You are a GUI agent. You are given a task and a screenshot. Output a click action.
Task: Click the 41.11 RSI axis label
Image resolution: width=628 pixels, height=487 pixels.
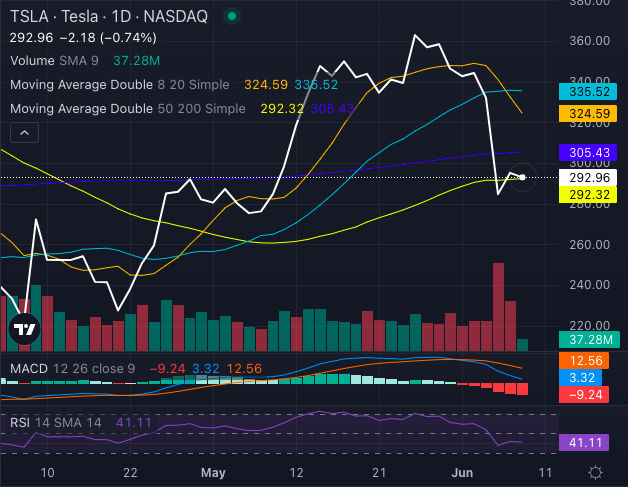click(584, 443)
